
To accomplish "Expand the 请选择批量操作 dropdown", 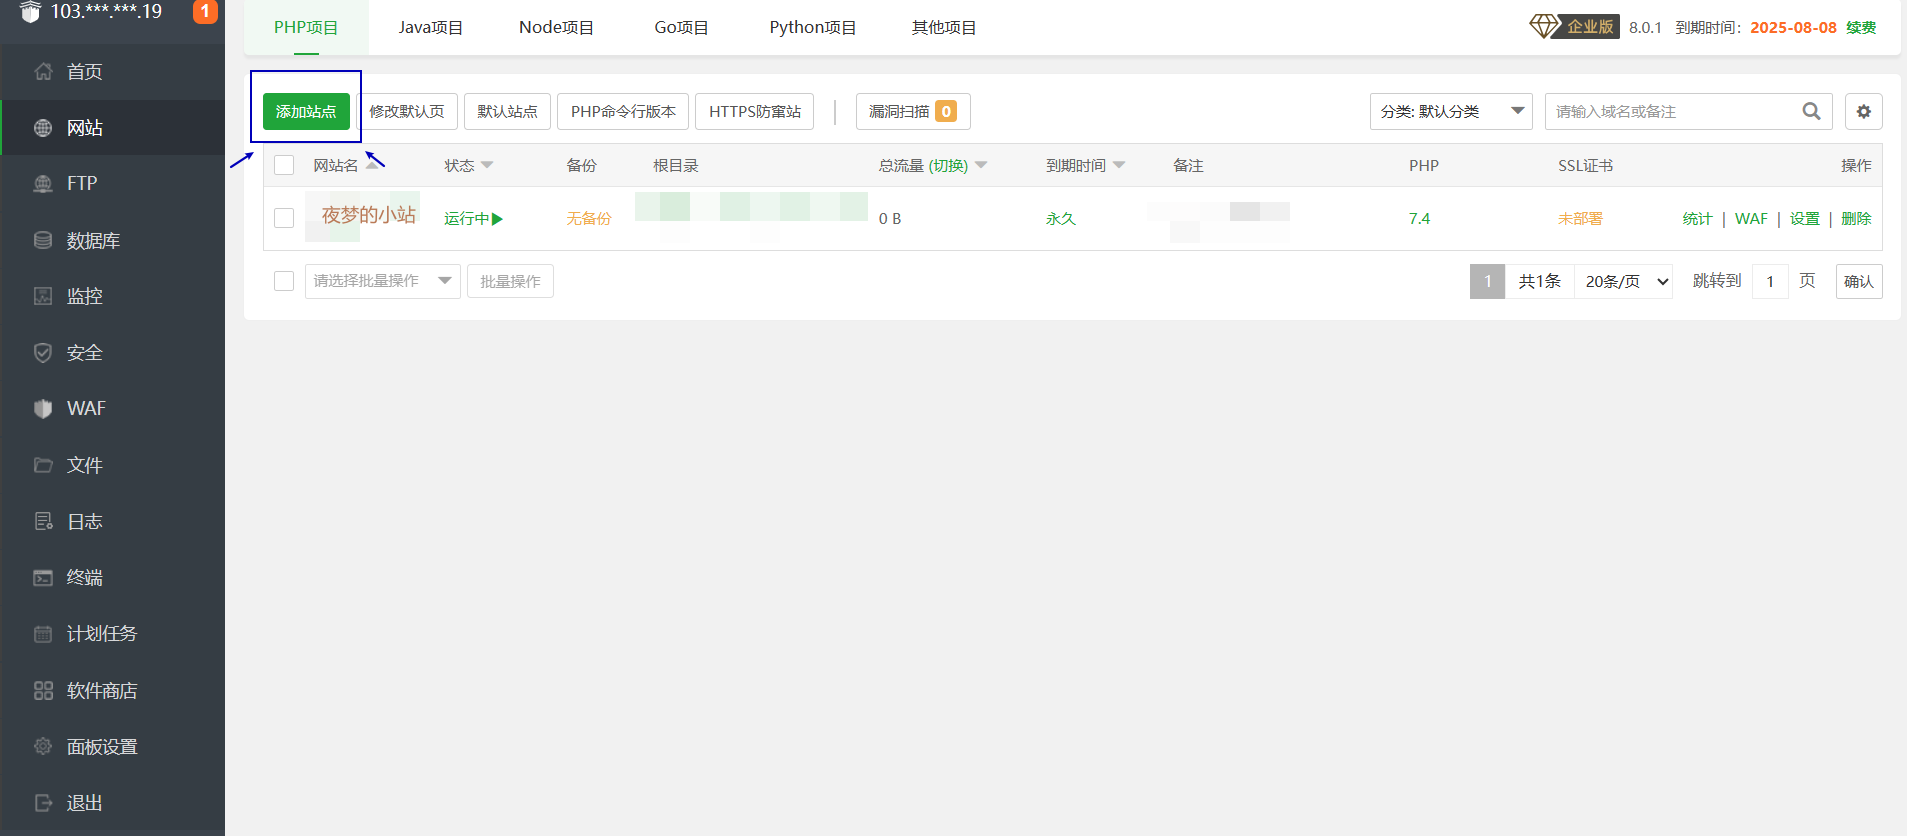I will 382,281.
